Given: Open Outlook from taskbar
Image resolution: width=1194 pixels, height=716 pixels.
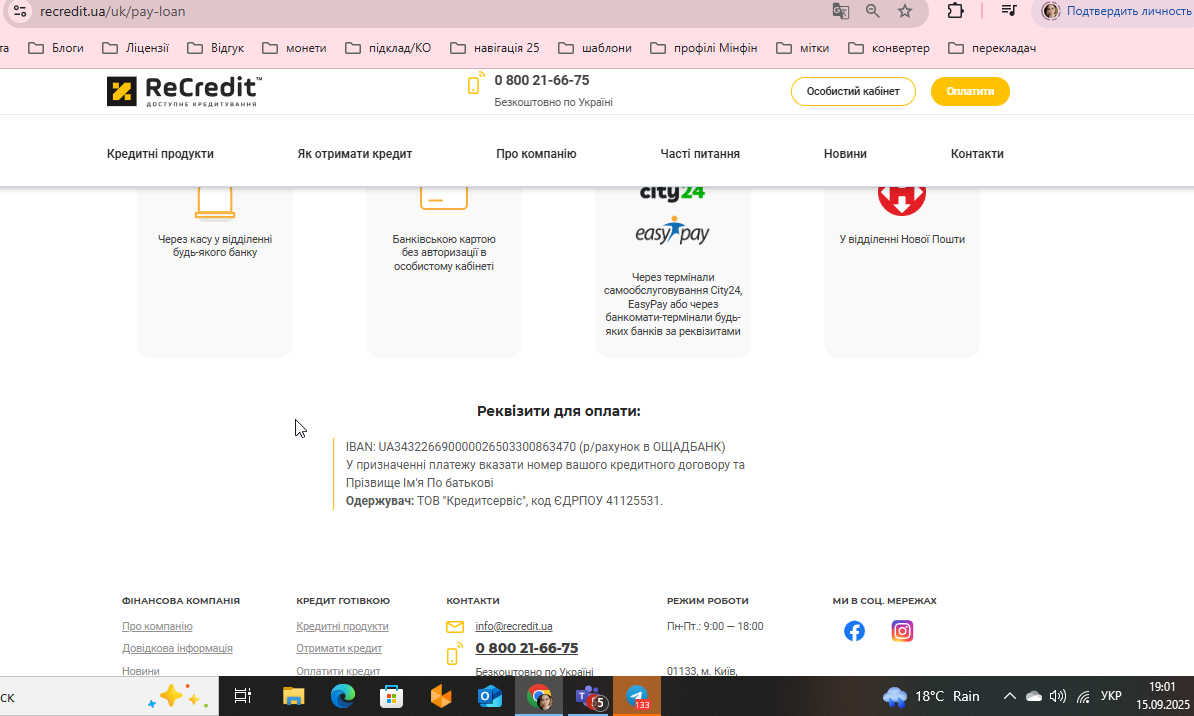Looking at the screenshot, I should 490,695.
